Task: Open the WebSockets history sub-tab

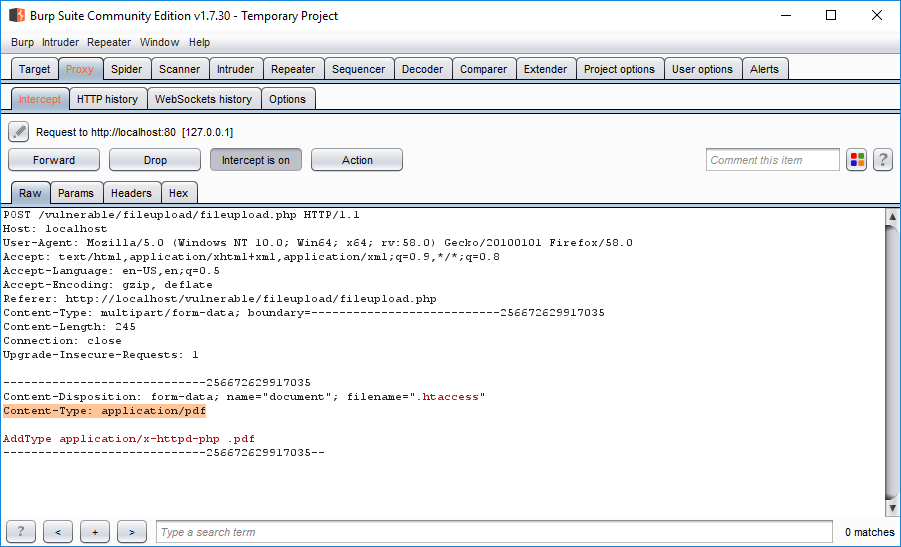Action: (203, 99)
